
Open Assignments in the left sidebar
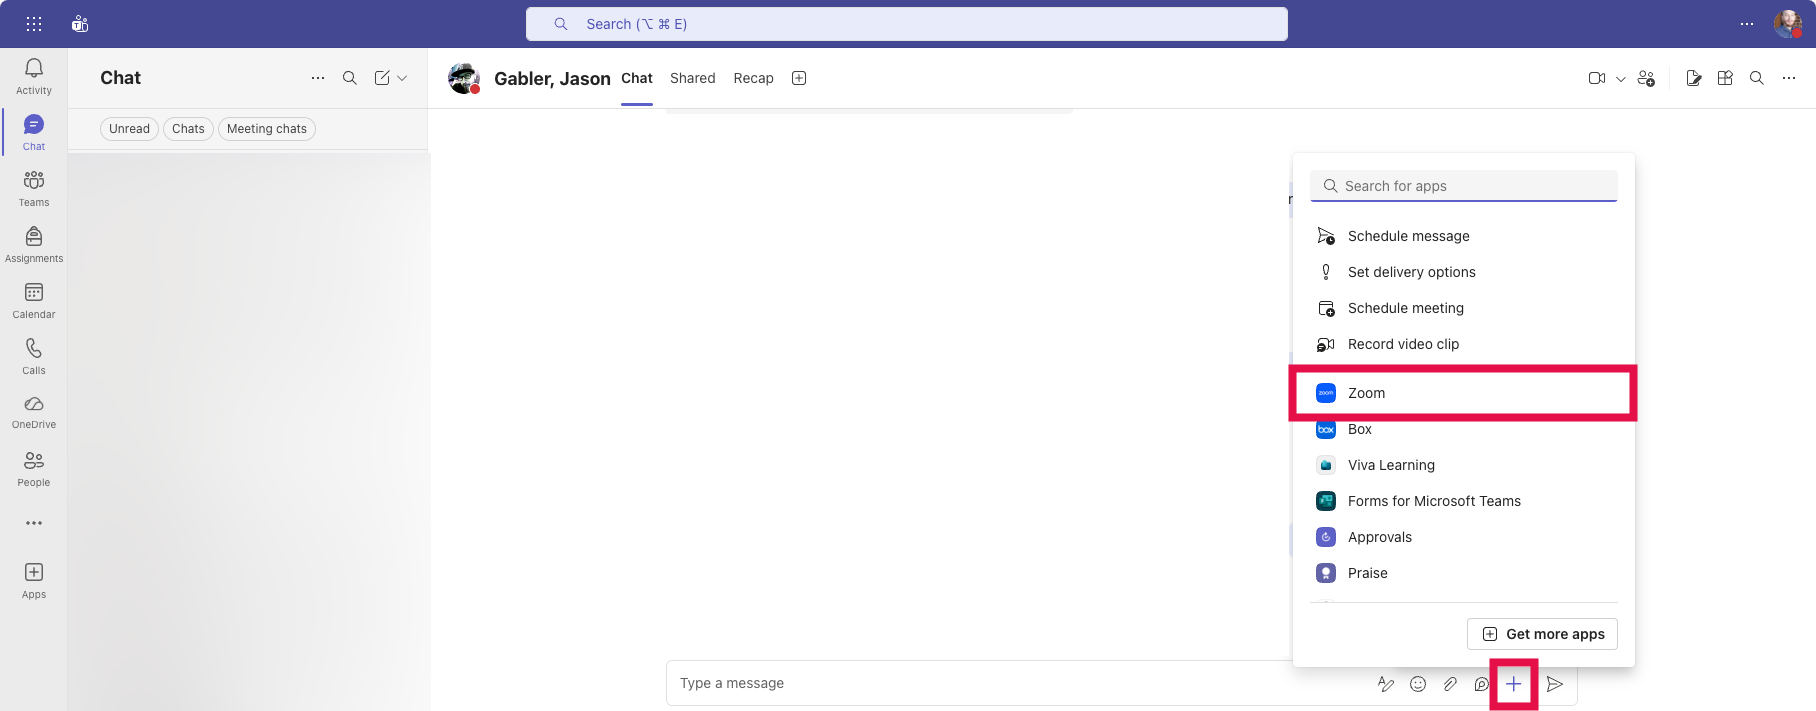34,244
